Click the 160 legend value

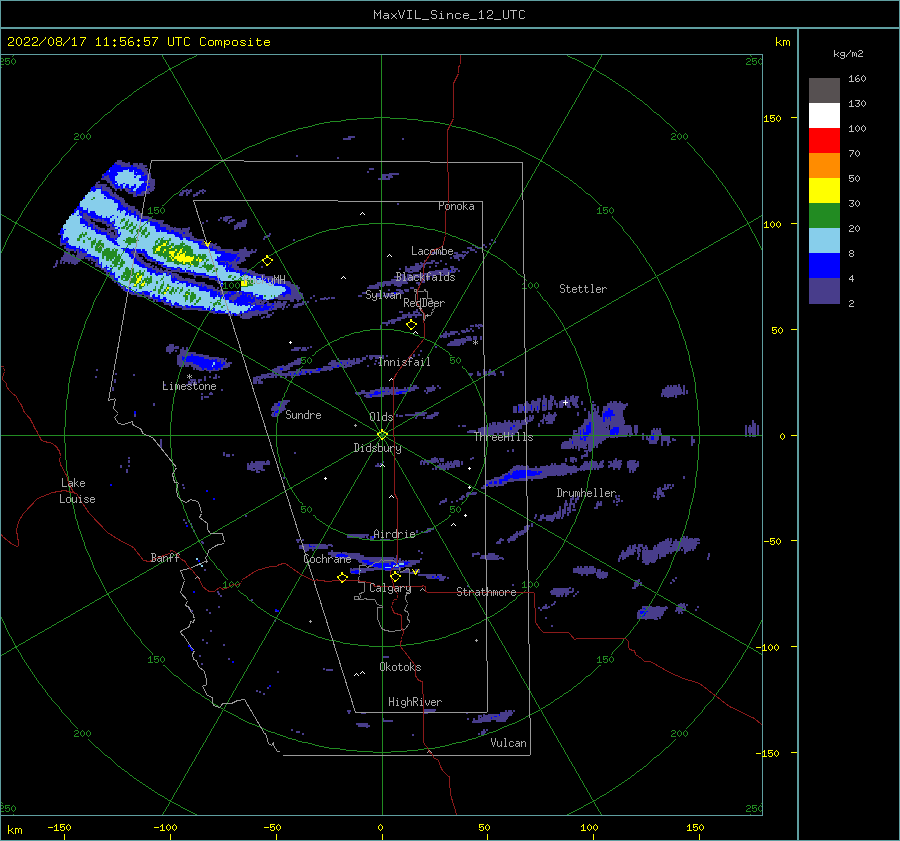[x=857, y=79]
